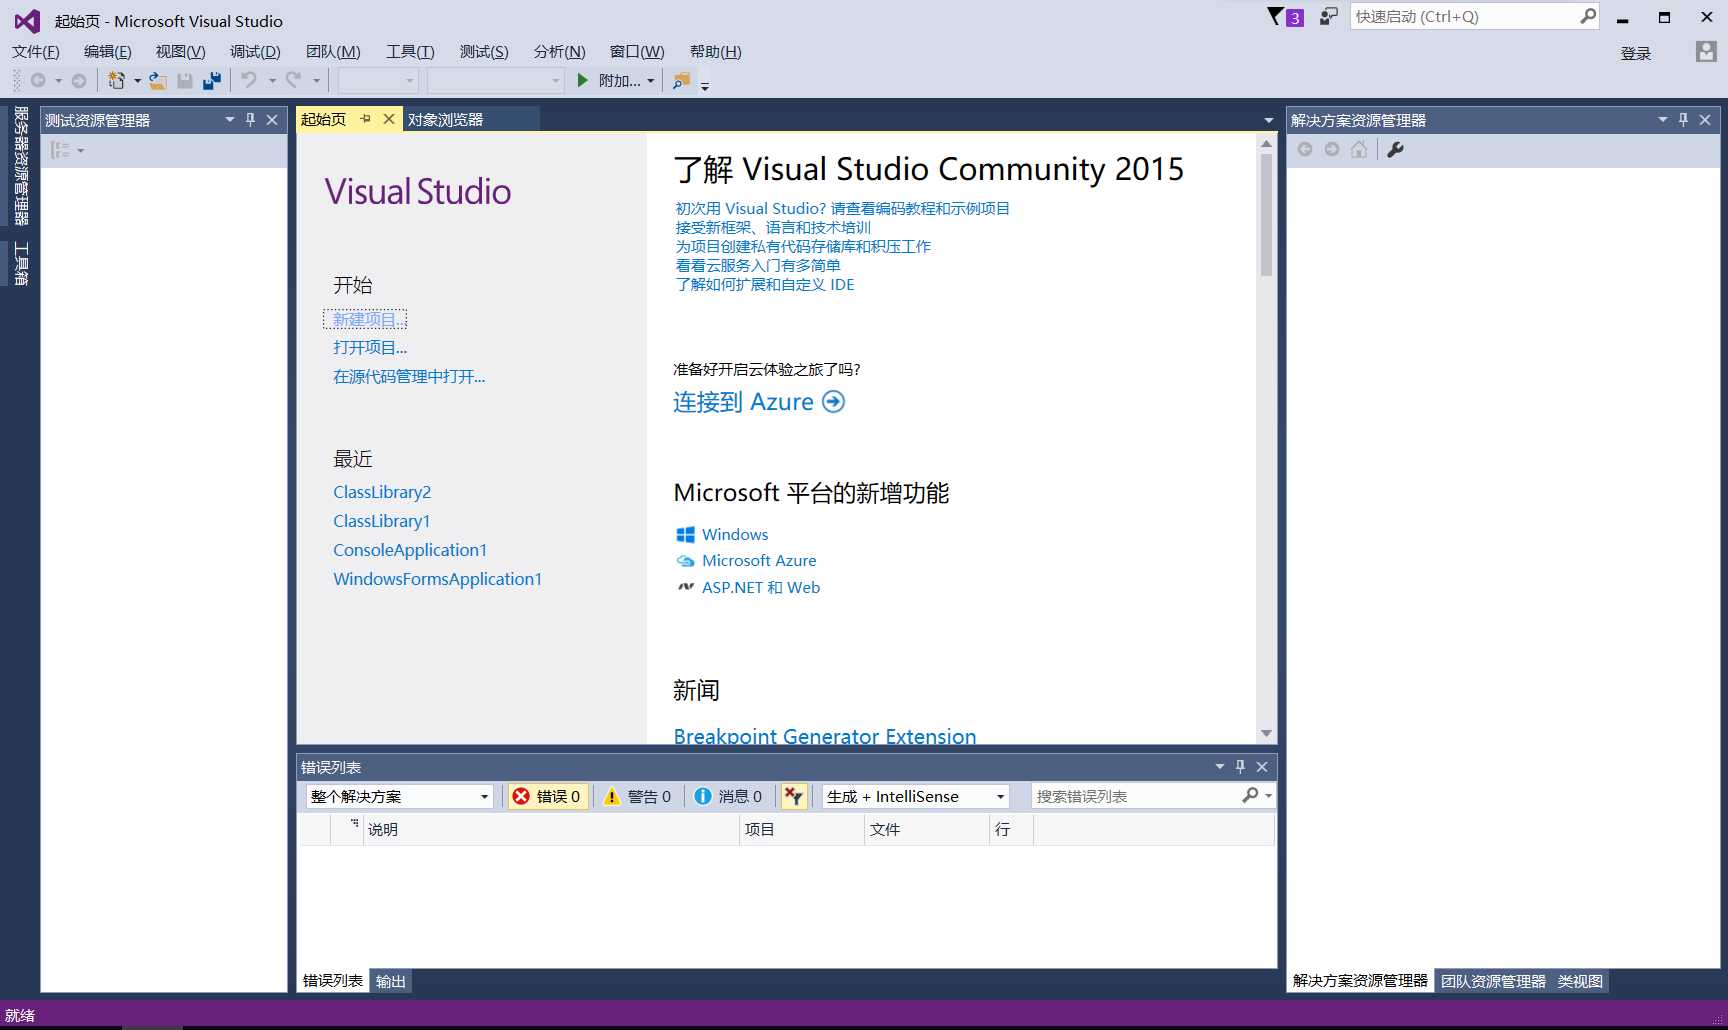Screen dimensions: 1728x1030
Task: Toggle the 警告 0 filter button
Action: tap(637, 796)
